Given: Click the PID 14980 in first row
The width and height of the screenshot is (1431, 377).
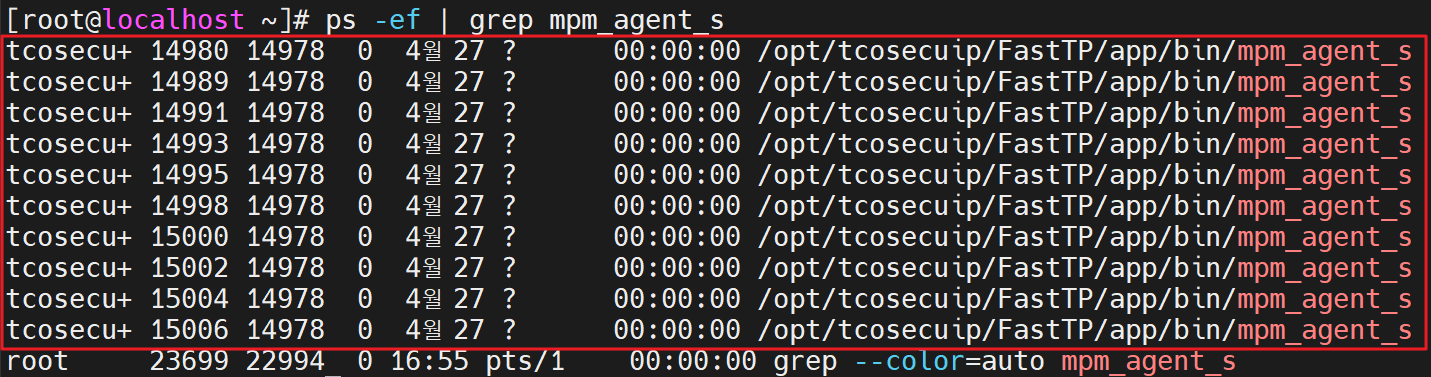Looking at the screenshot, I should click(x=189, y=51).
